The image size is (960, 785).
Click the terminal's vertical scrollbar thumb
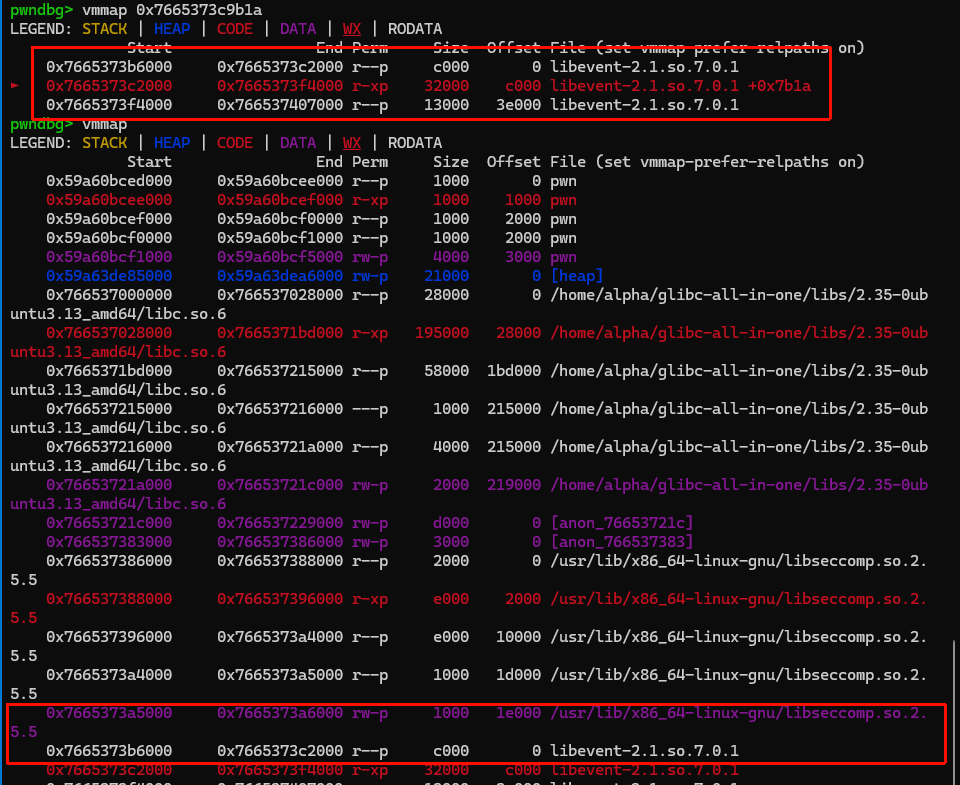(954, 710)
